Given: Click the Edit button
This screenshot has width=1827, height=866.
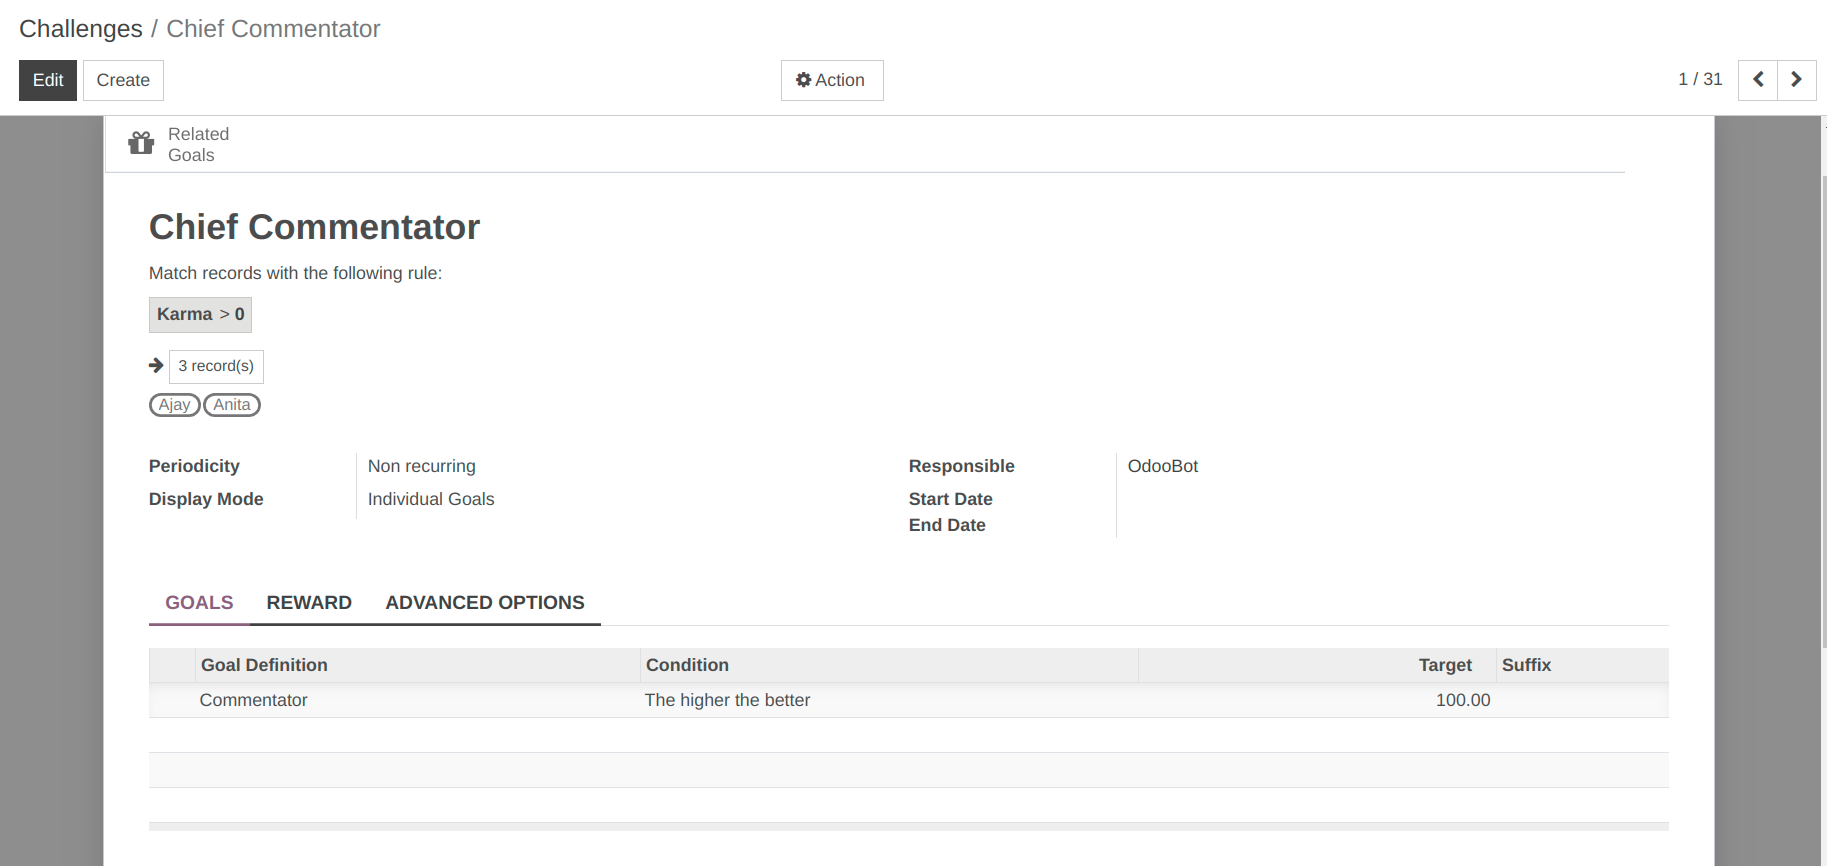Looking at the screenshot, I should [48, 80].
